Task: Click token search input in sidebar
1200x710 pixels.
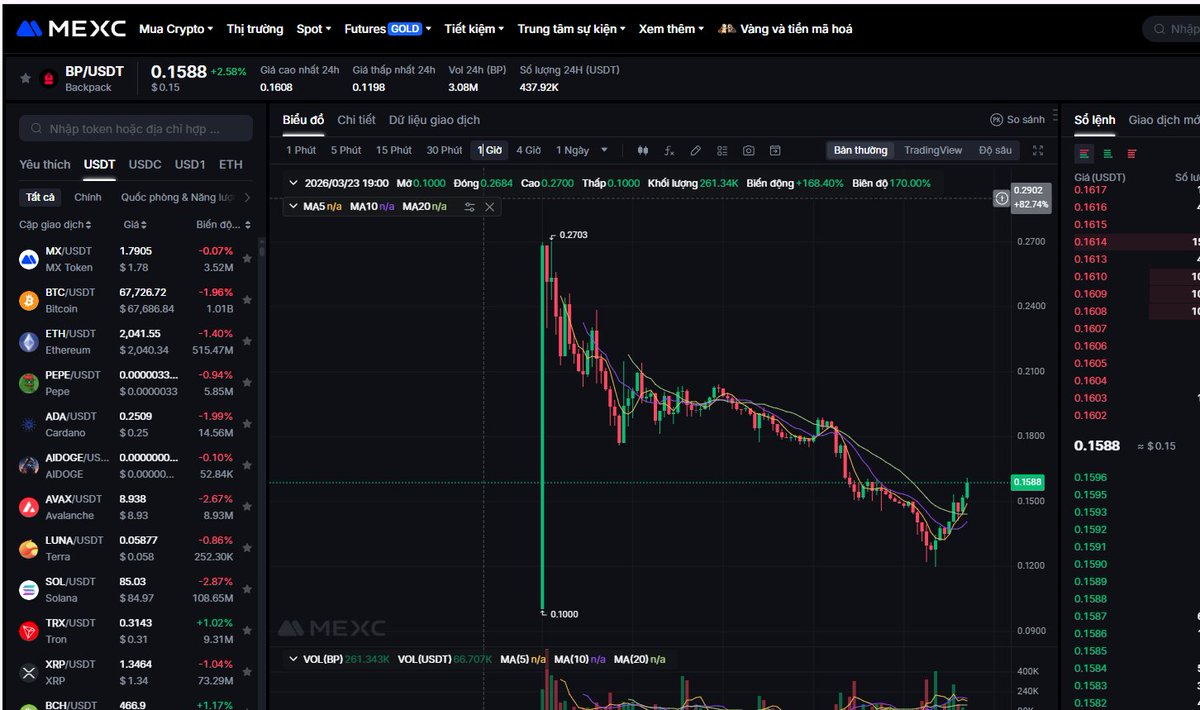Action: (134, 129)
